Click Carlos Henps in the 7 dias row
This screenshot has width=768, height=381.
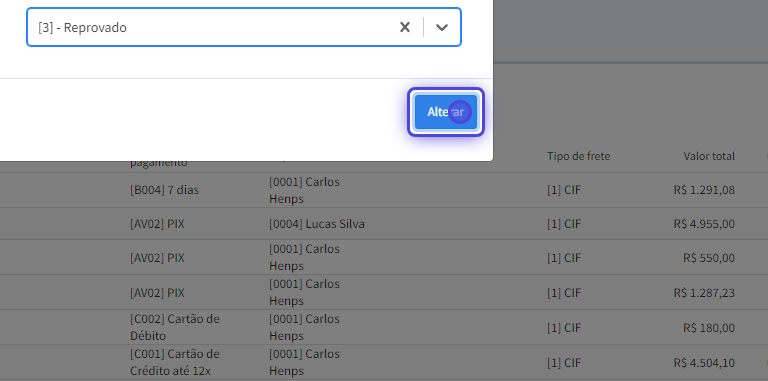(x=304, y=190)
